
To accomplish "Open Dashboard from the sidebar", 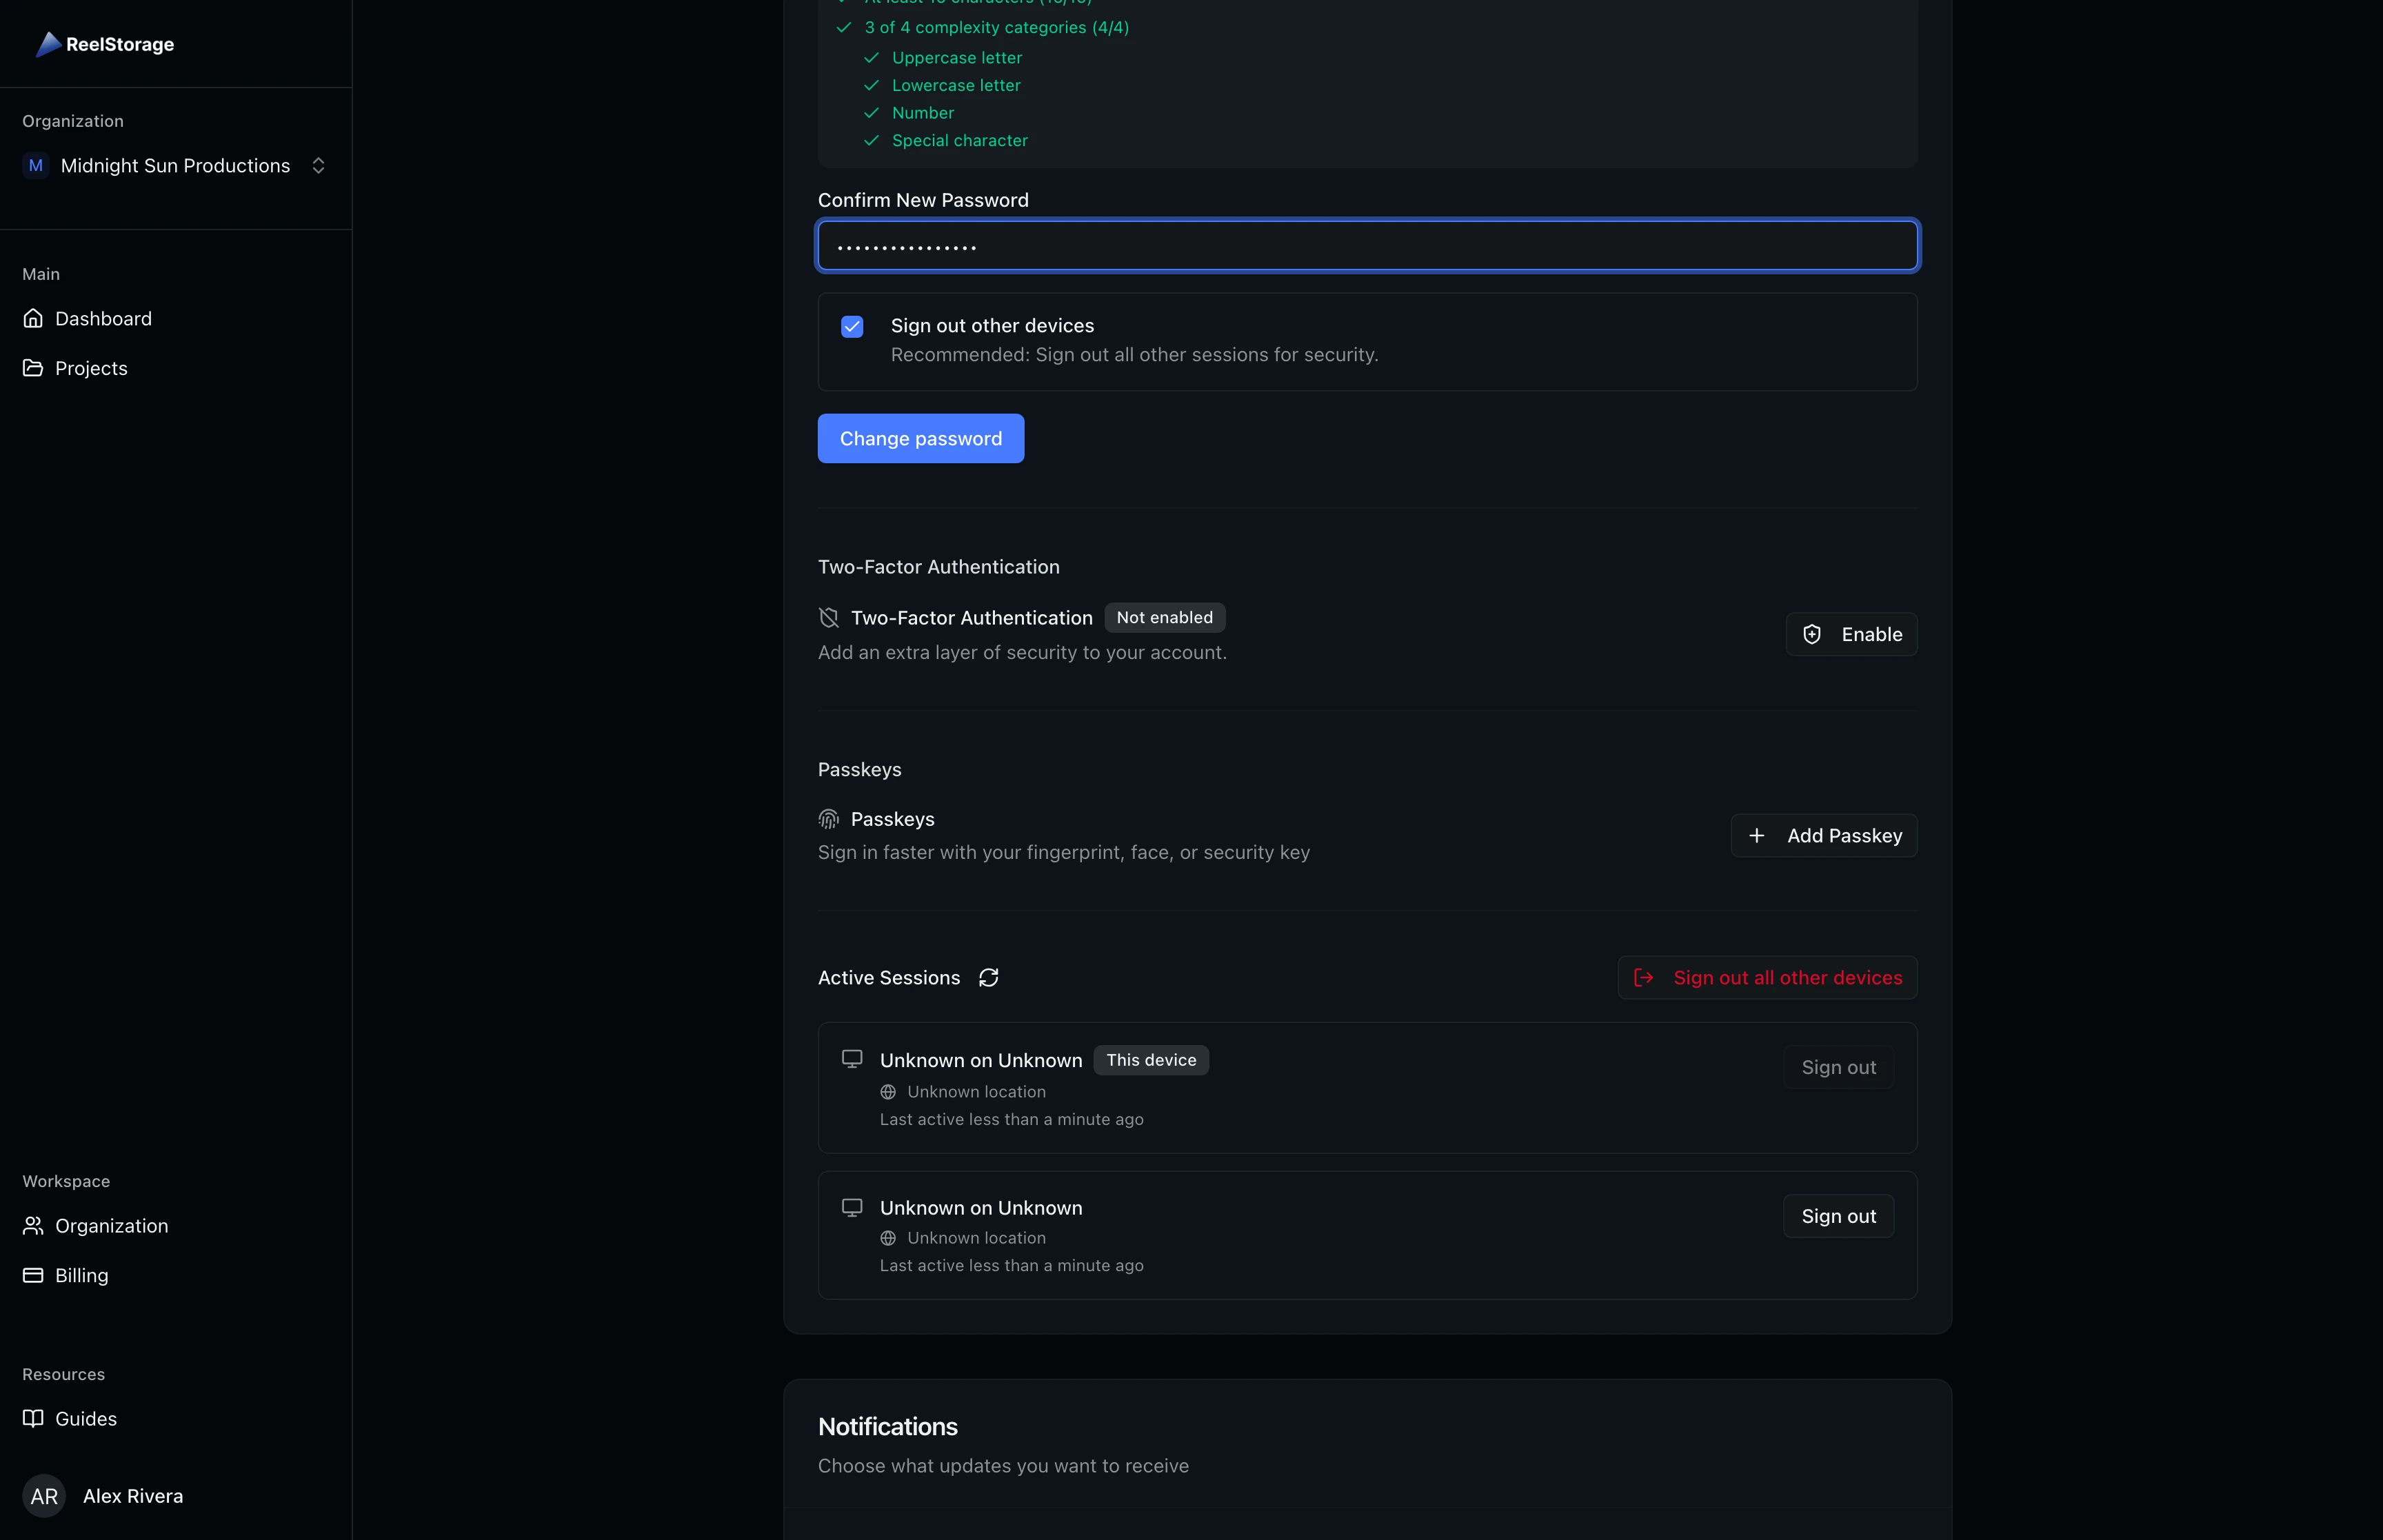I will pos(103,318).
